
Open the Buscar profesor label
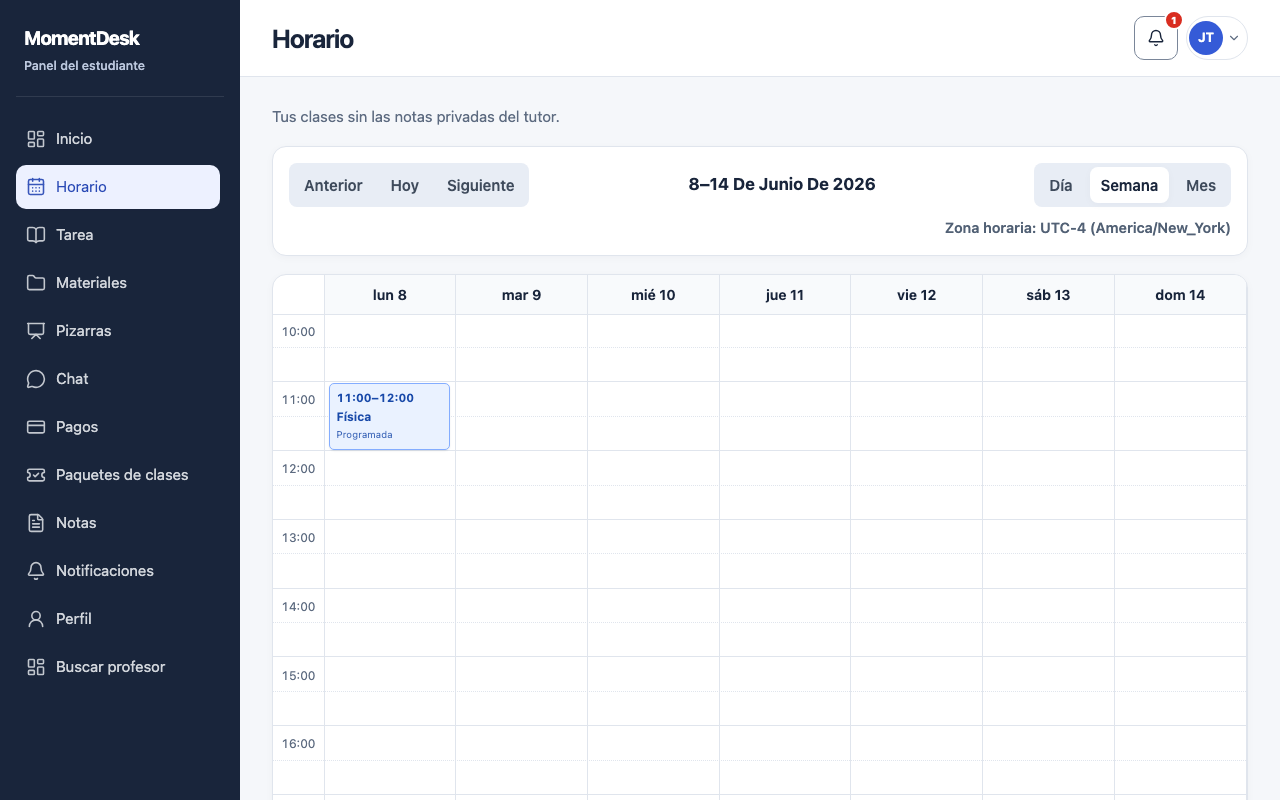click(110, 667)
